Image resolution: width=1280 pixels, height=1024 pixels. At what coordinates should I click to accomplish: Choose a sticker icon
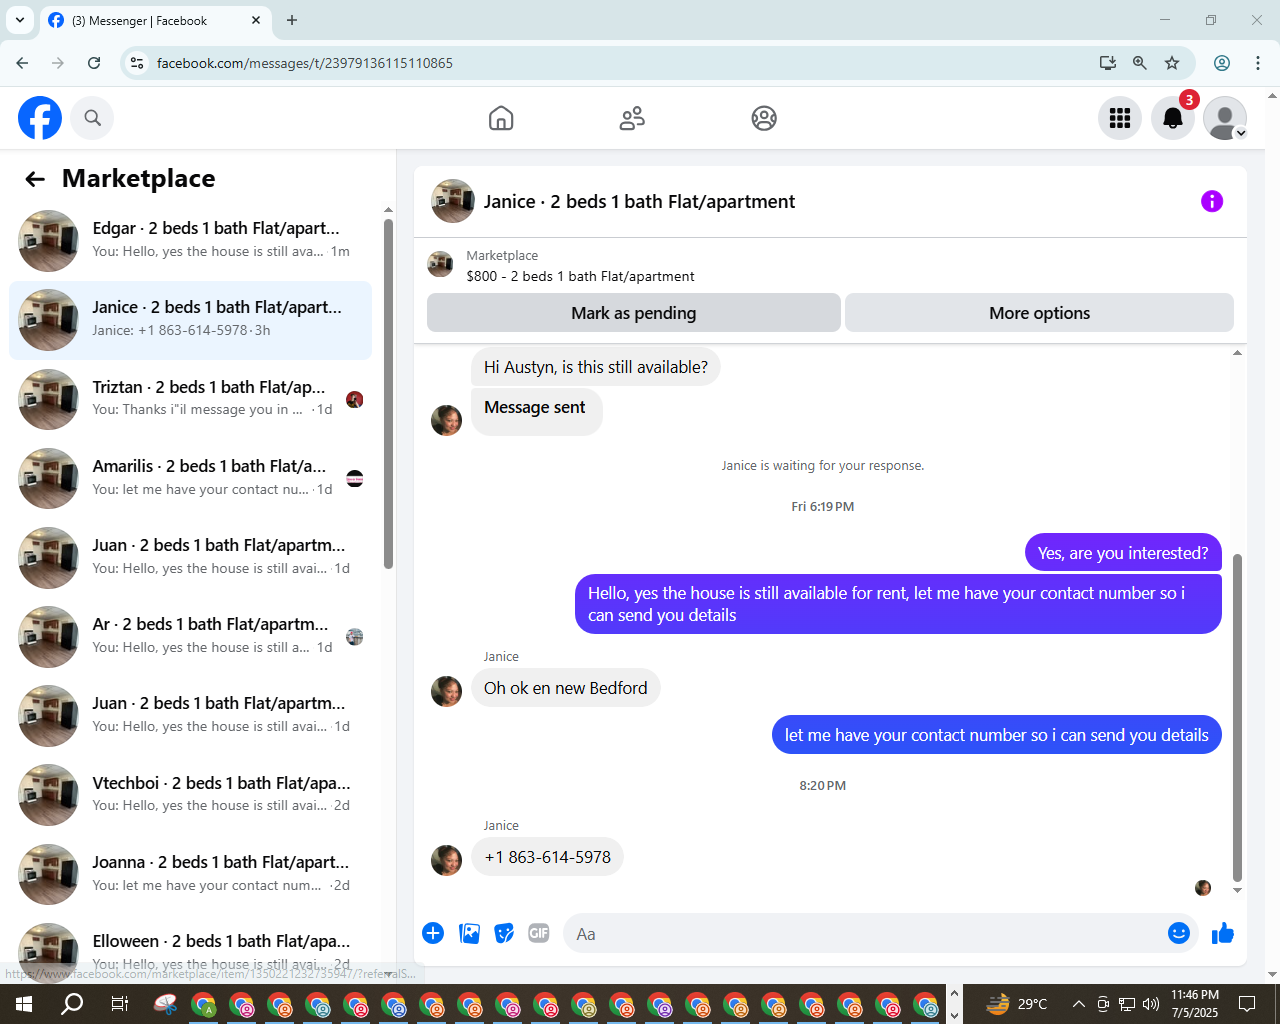[x=504, y=933]
